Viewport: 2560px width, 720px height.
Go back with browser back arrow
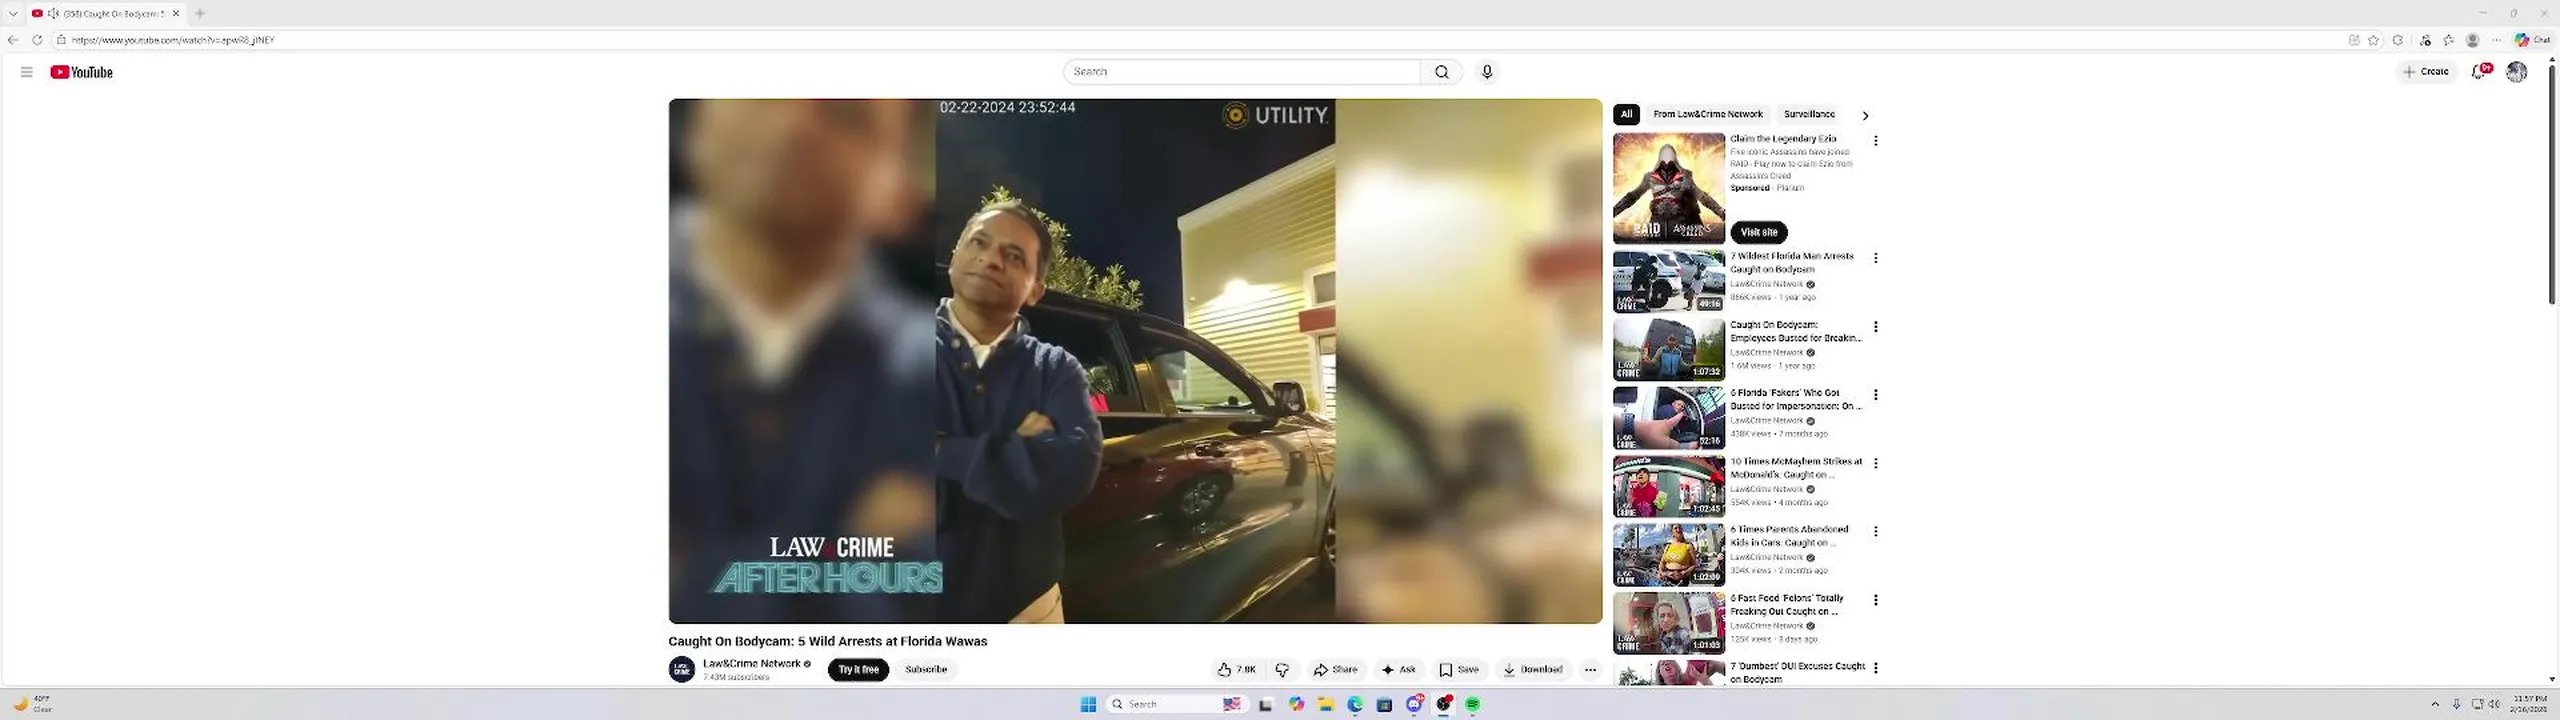pos(13,40)
